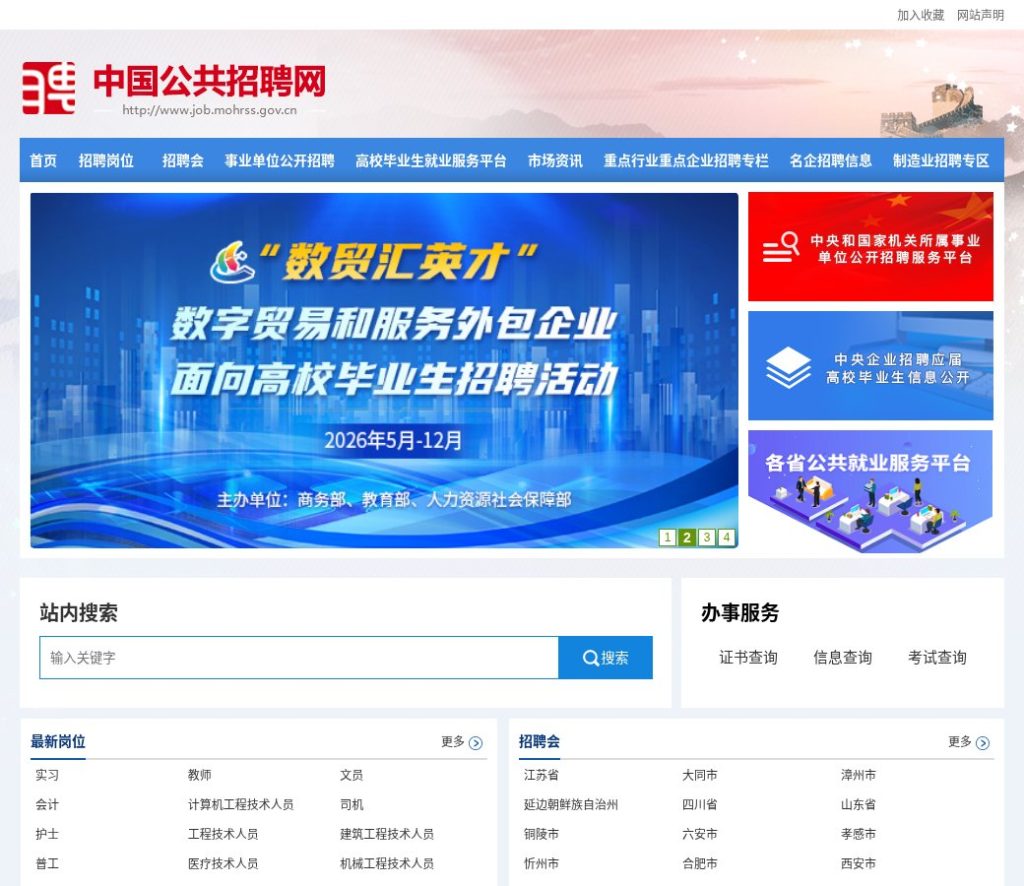
Task: Open the 护士 job category
Action: (47, 834)
